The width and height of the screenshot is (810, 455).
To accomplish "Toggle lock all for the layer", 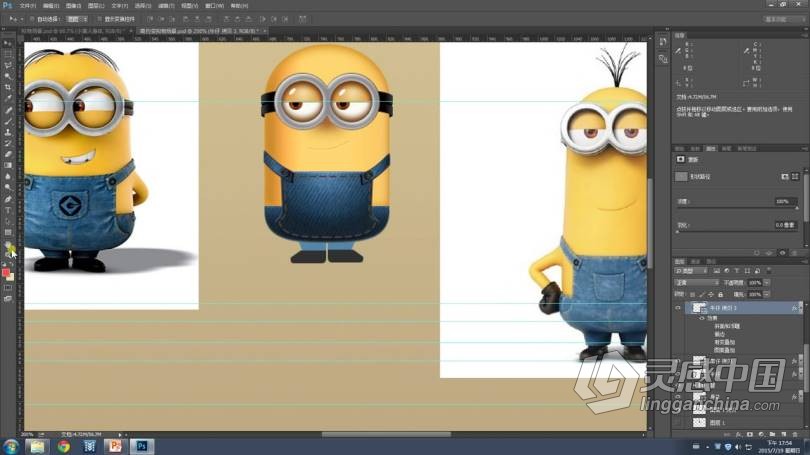I will click(x=721, y=294).
